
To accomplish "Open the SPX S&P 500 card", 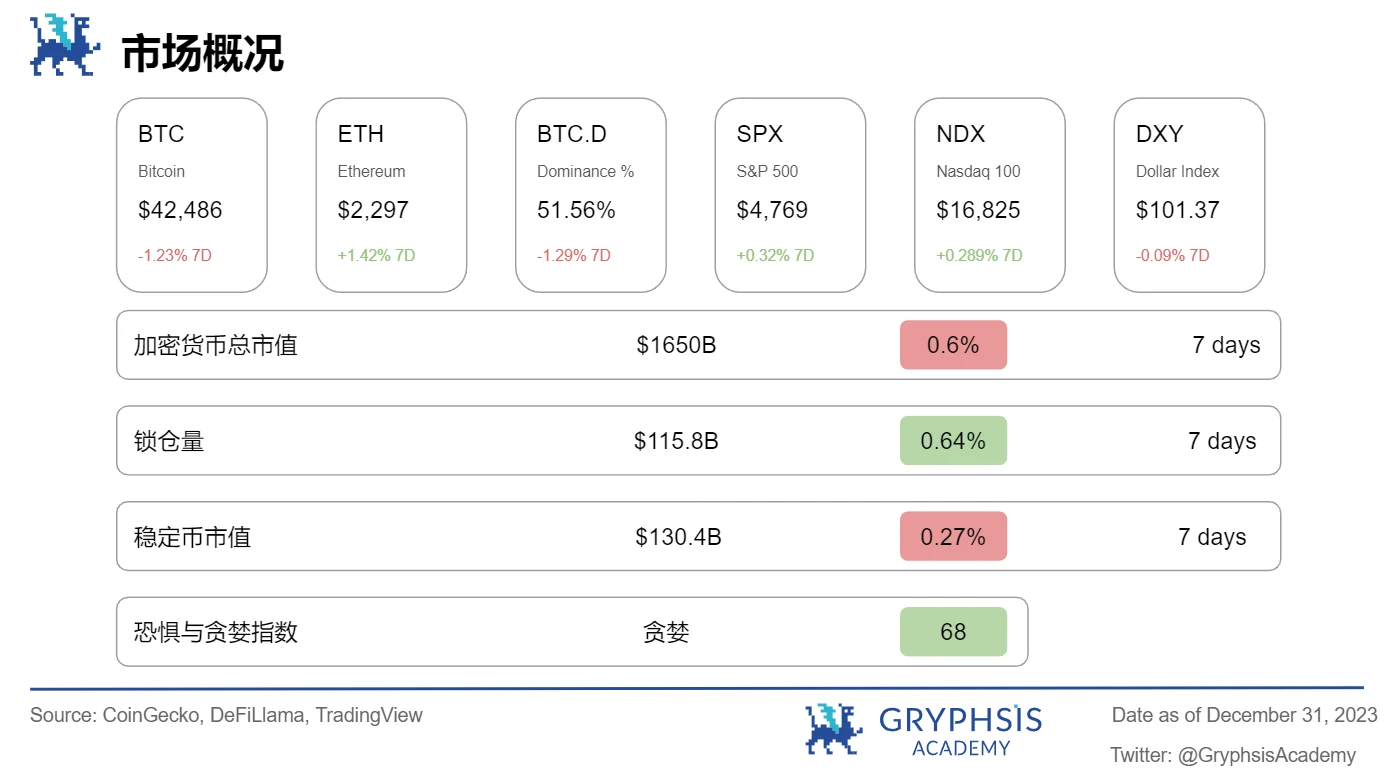I will tap(790, 195).
